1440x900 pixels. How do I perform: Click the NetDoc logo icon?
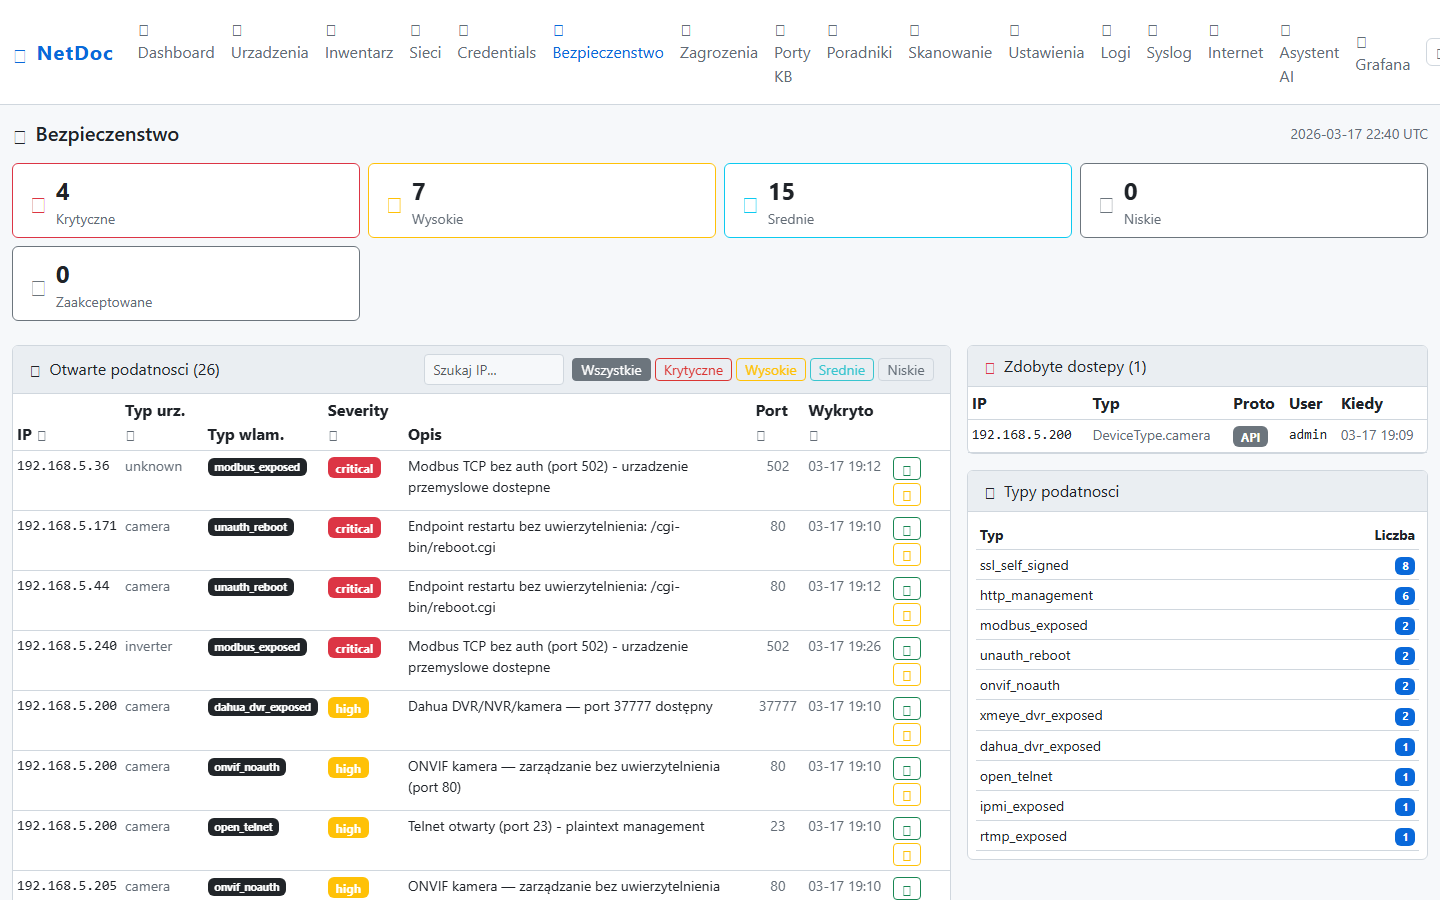(x=20, y=56)
